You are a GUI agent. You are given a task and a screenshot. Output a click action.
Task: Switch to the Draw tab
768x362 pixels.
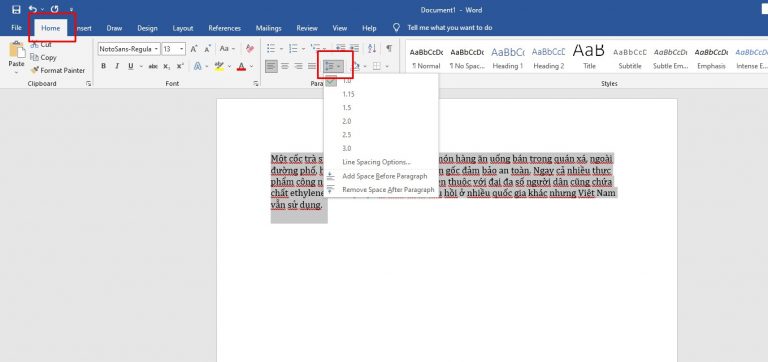[114, 28]
